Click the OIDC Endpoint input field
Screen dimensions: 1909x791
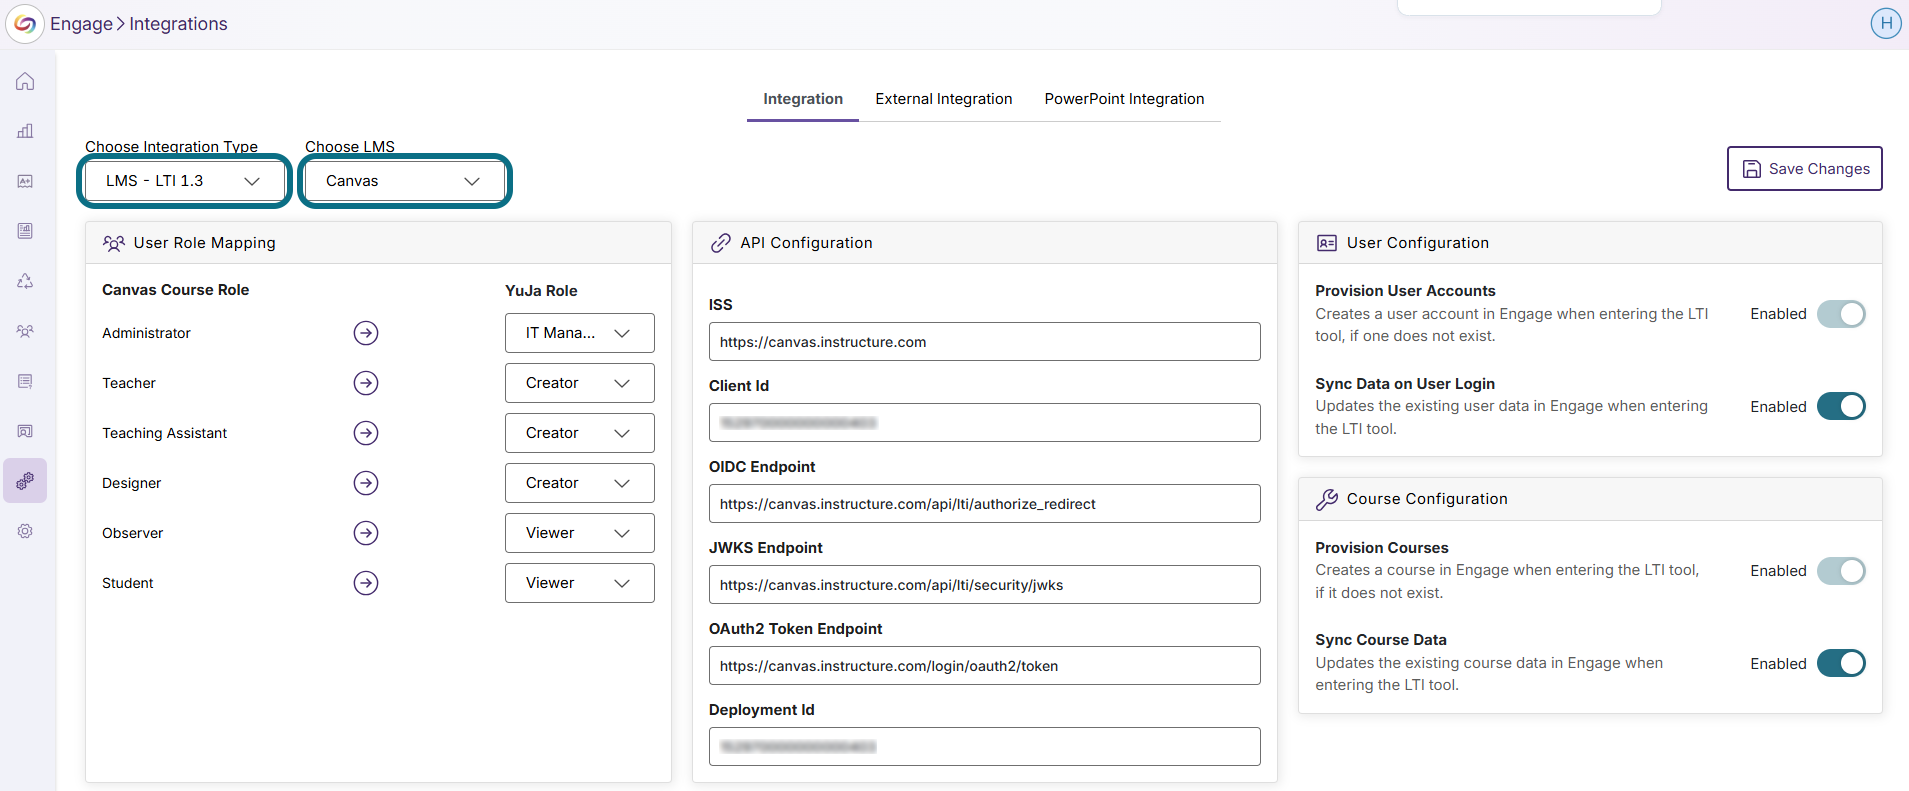coord(985,504)
